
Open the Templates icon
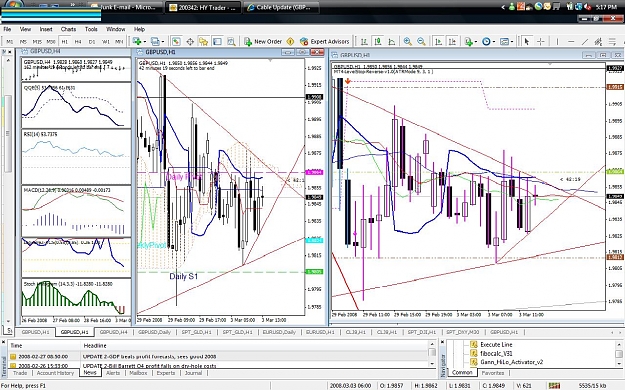pos(504,41)
